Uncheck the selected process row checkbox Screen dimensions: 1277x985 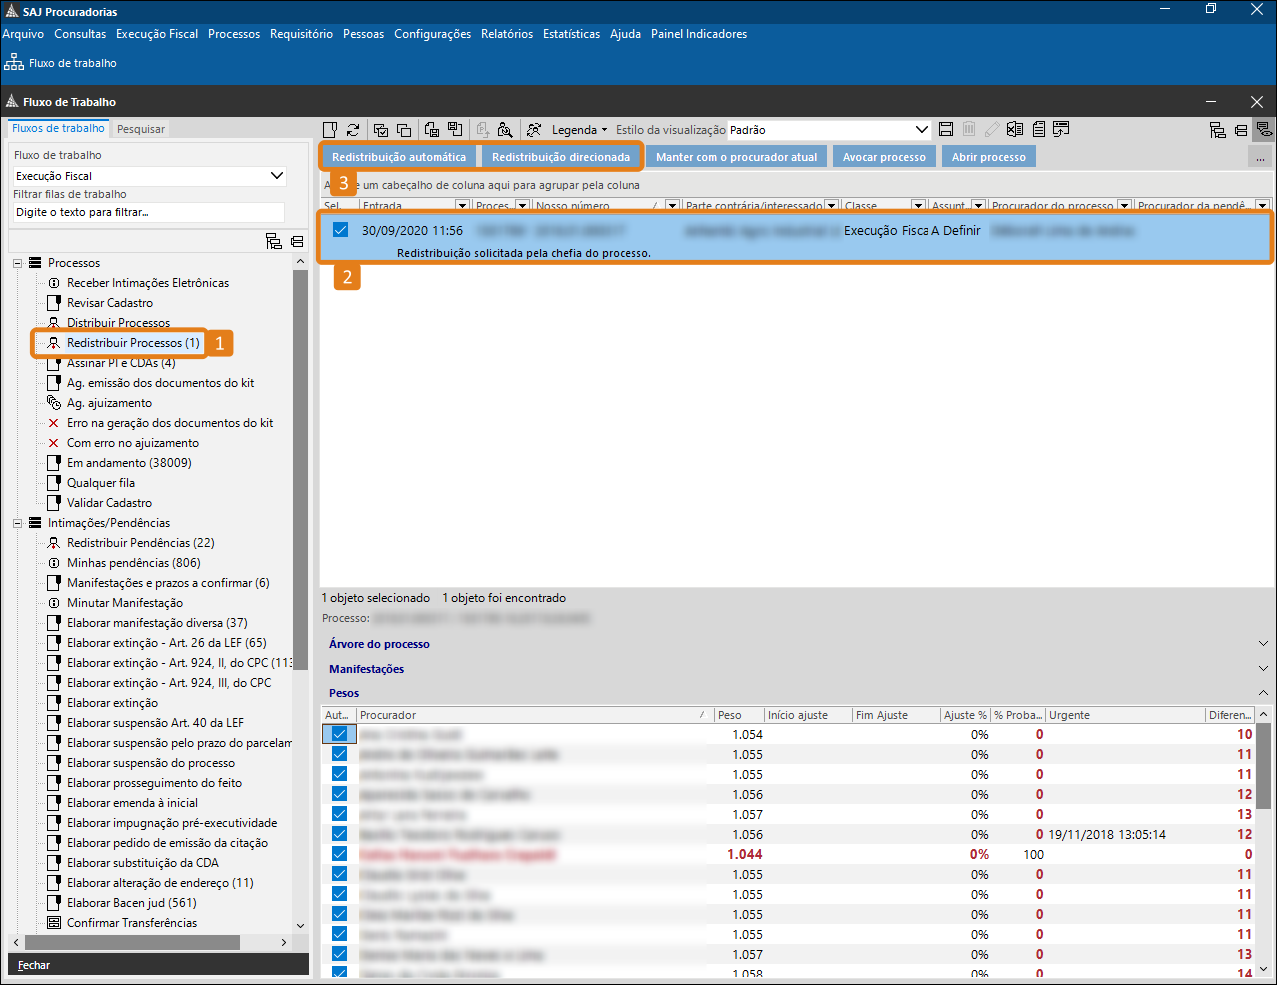coord(340,230)
